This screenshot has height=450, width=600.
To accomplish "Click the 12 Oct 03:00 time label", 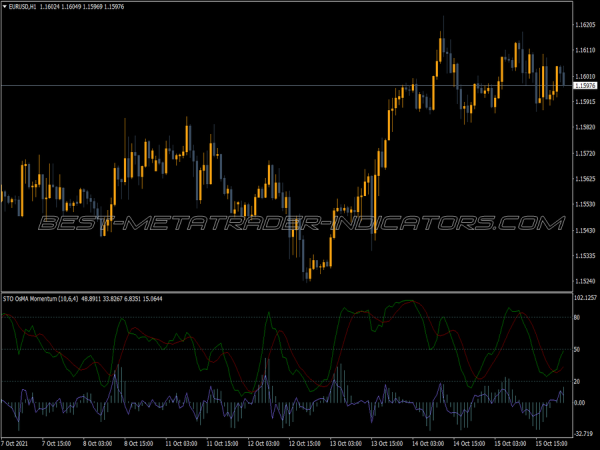I will (x=263, y=443).
